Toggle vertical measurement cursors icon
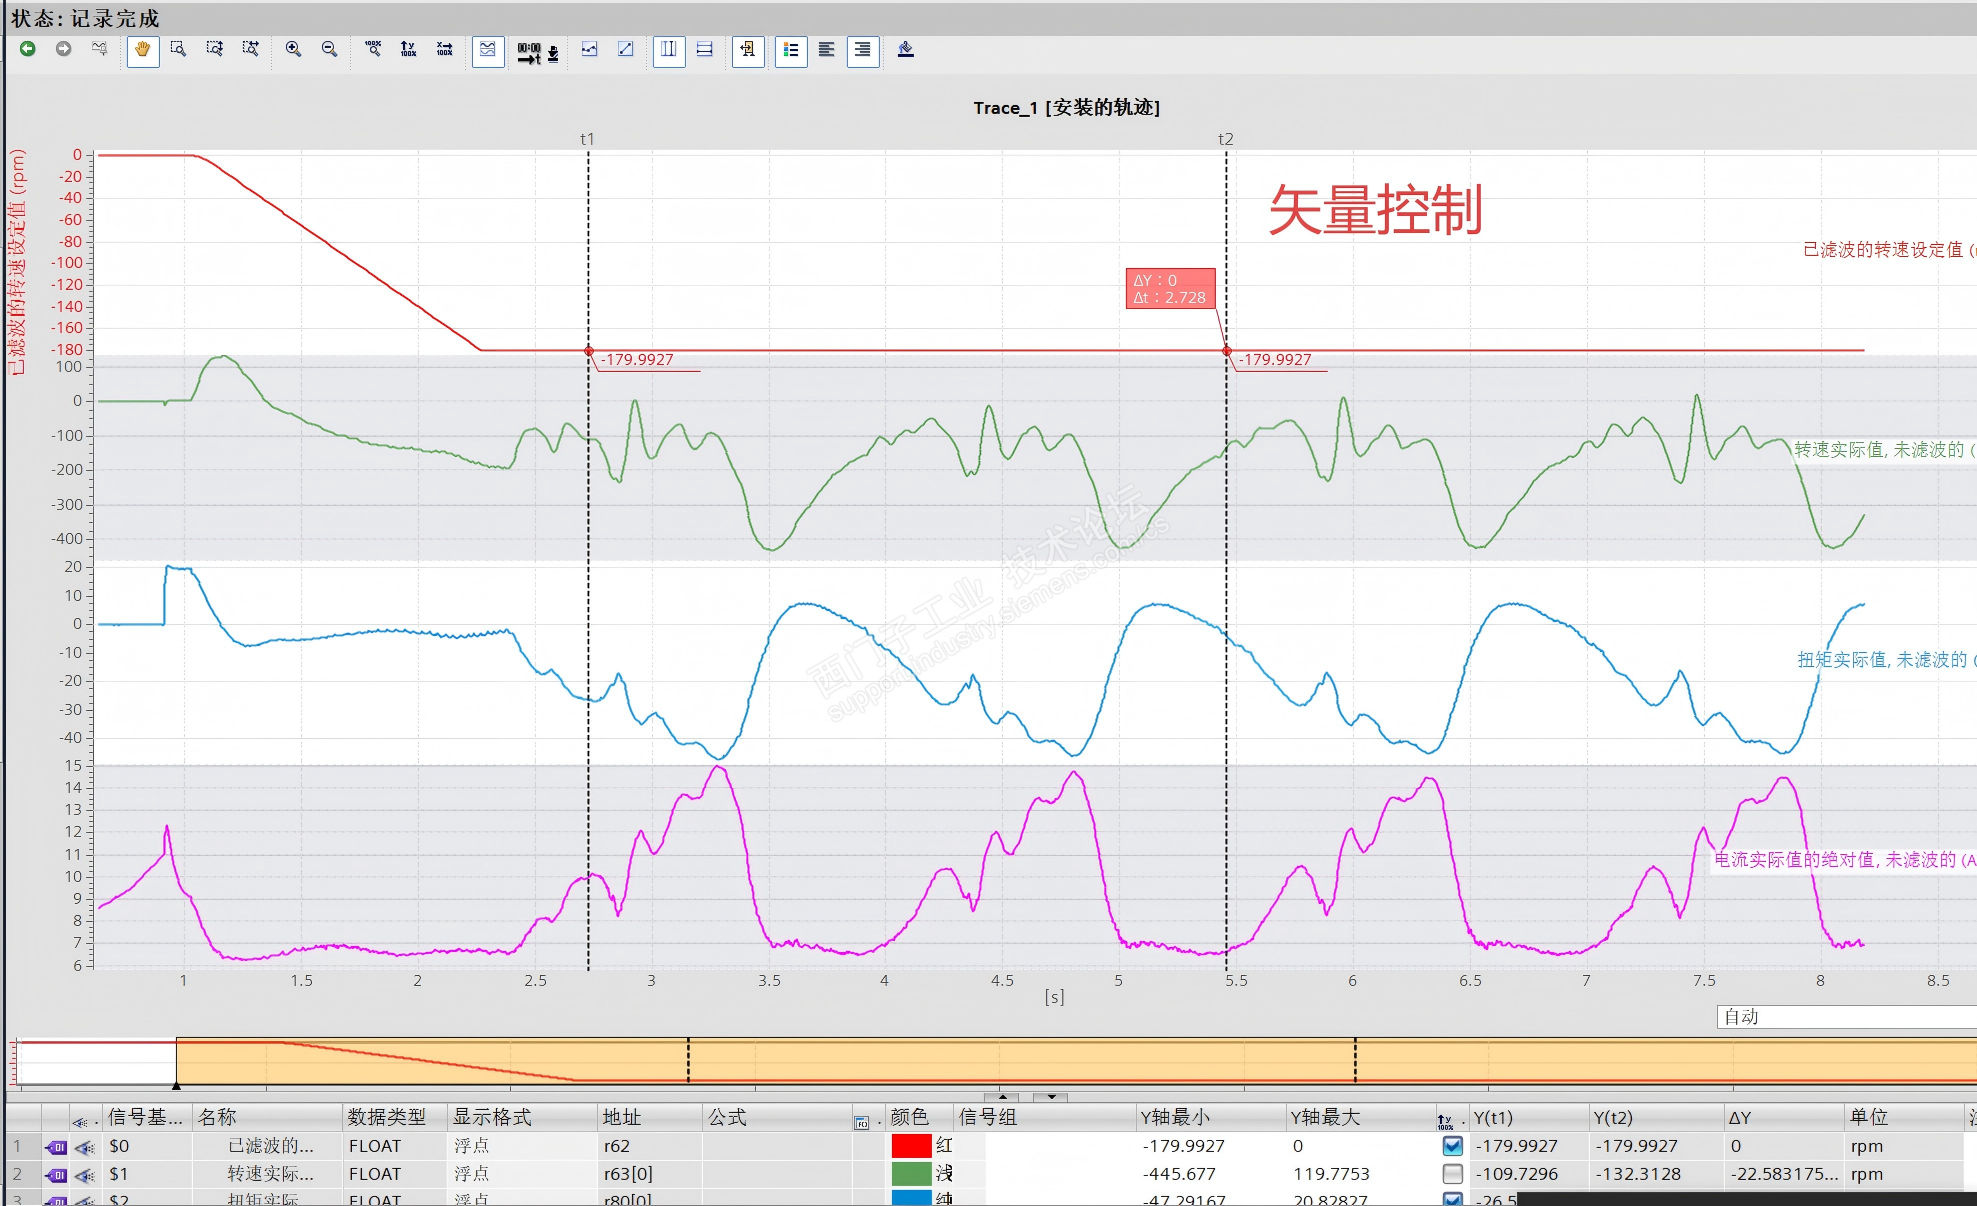This screenshot has width=1977, height=1206. click(x=669, y=49)
